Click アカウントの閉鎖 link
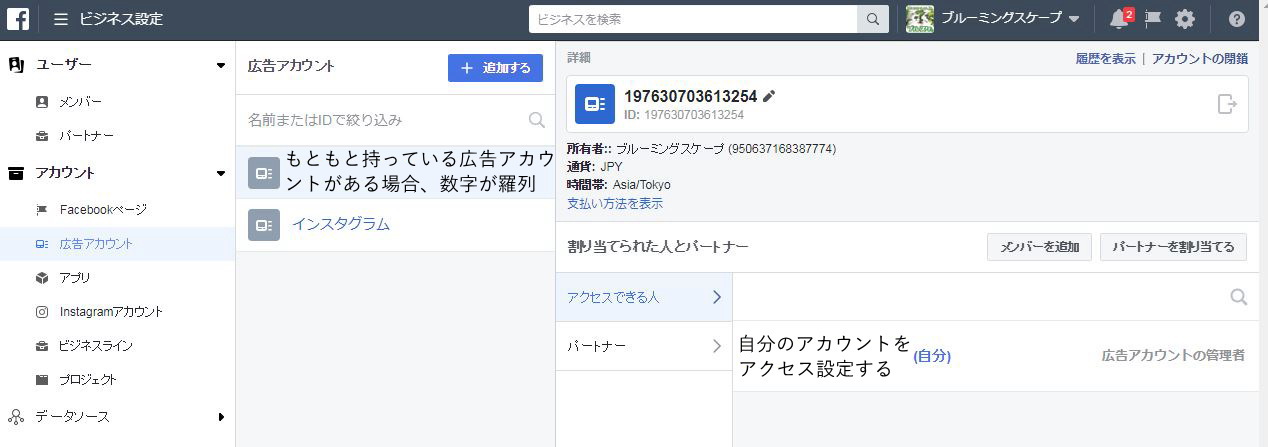This screenshot has width=1268, height=447. tap(1200, 59)
